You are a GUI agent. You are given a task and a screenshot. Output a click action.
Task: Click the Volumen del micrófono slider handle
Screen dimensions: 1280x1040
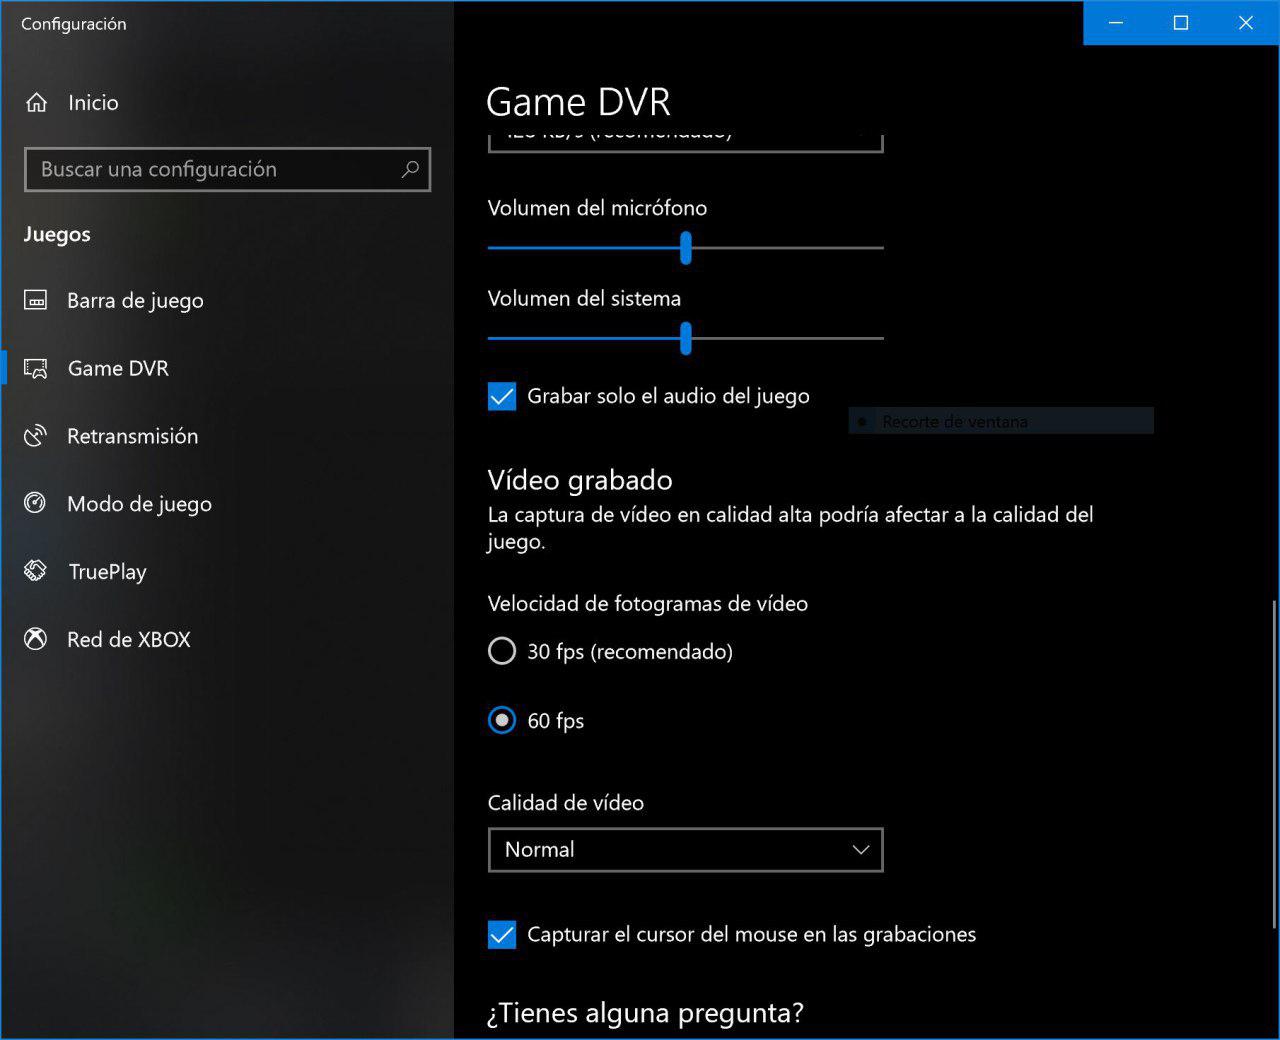tap(686, 248)
